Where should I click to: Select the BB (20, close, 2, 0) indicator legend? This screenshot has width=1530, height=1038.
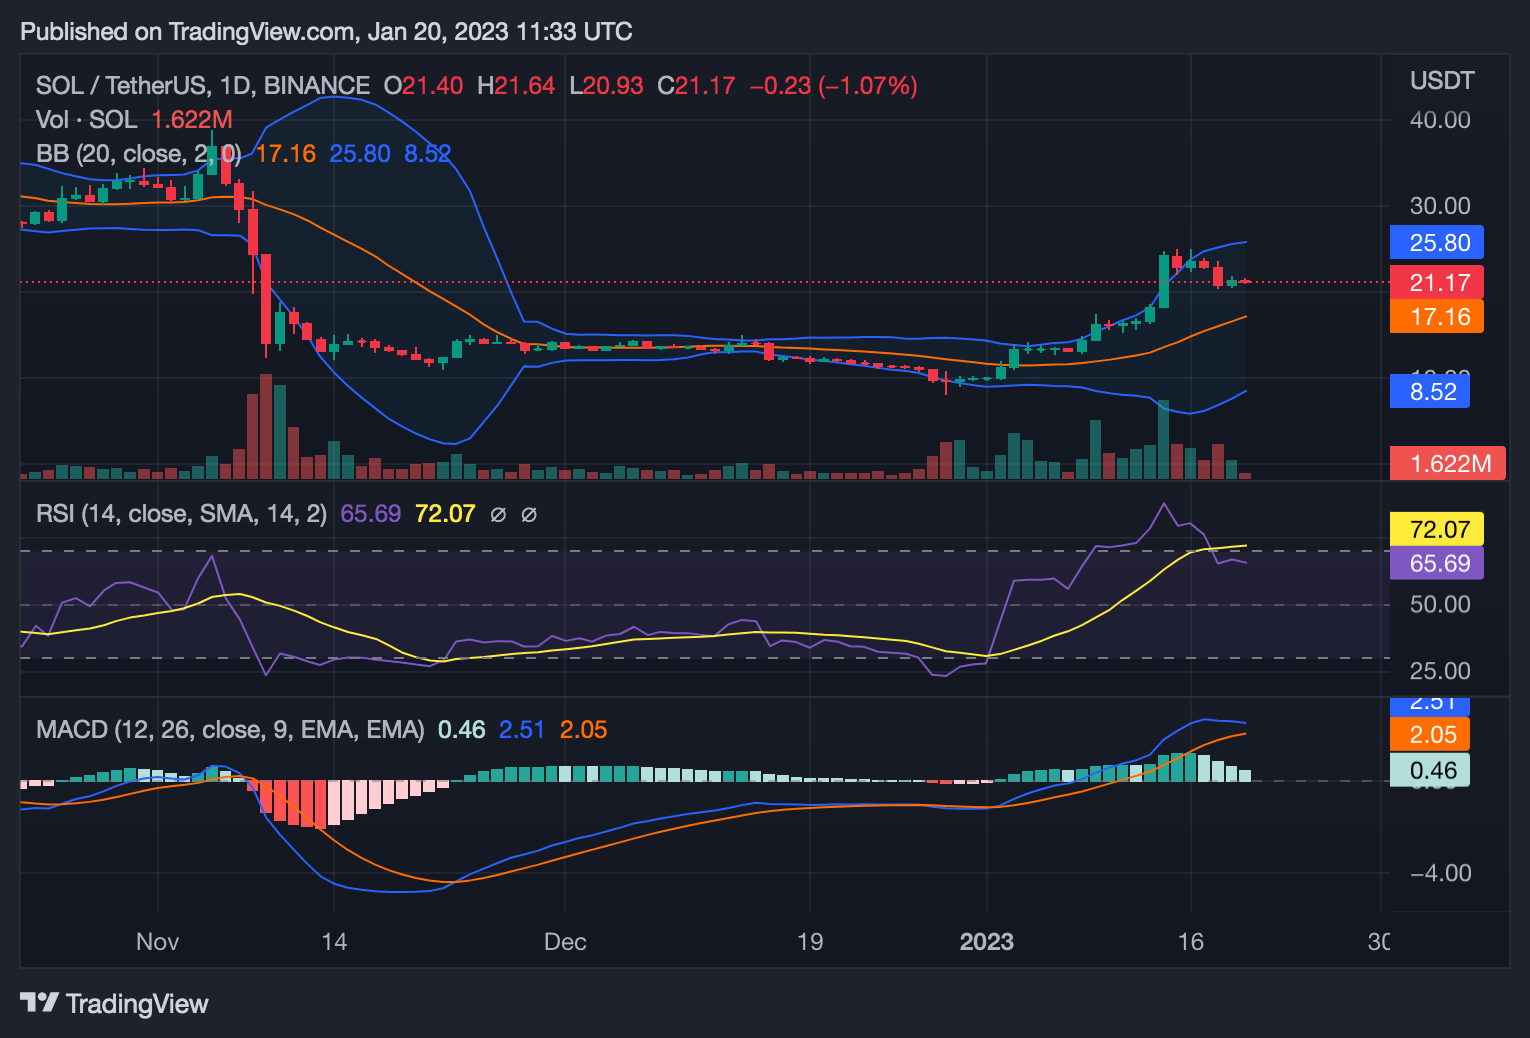(x=139, y=154)
